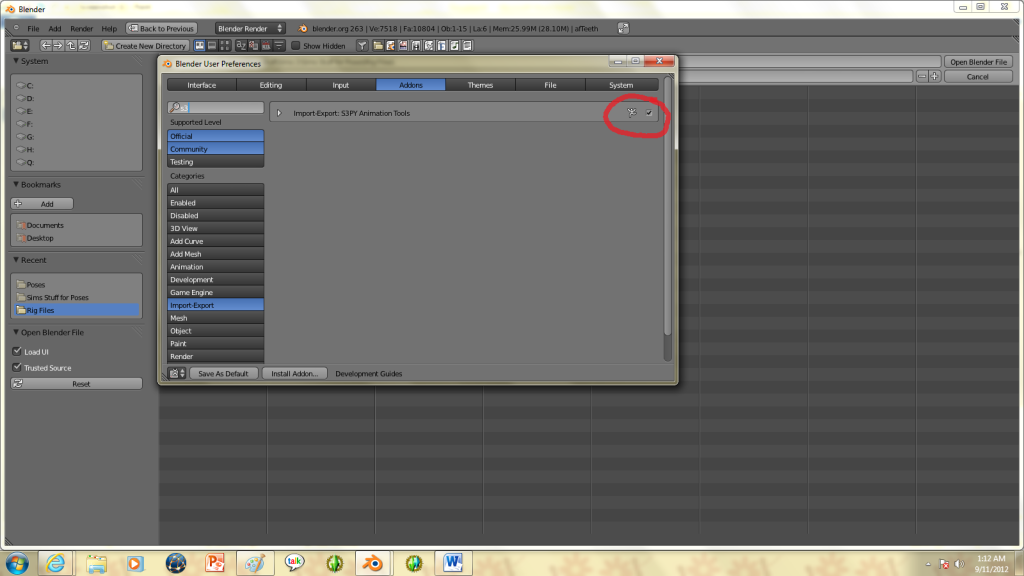
Task: Switch to Interface preferences tab
Action: tap(202, 85)
